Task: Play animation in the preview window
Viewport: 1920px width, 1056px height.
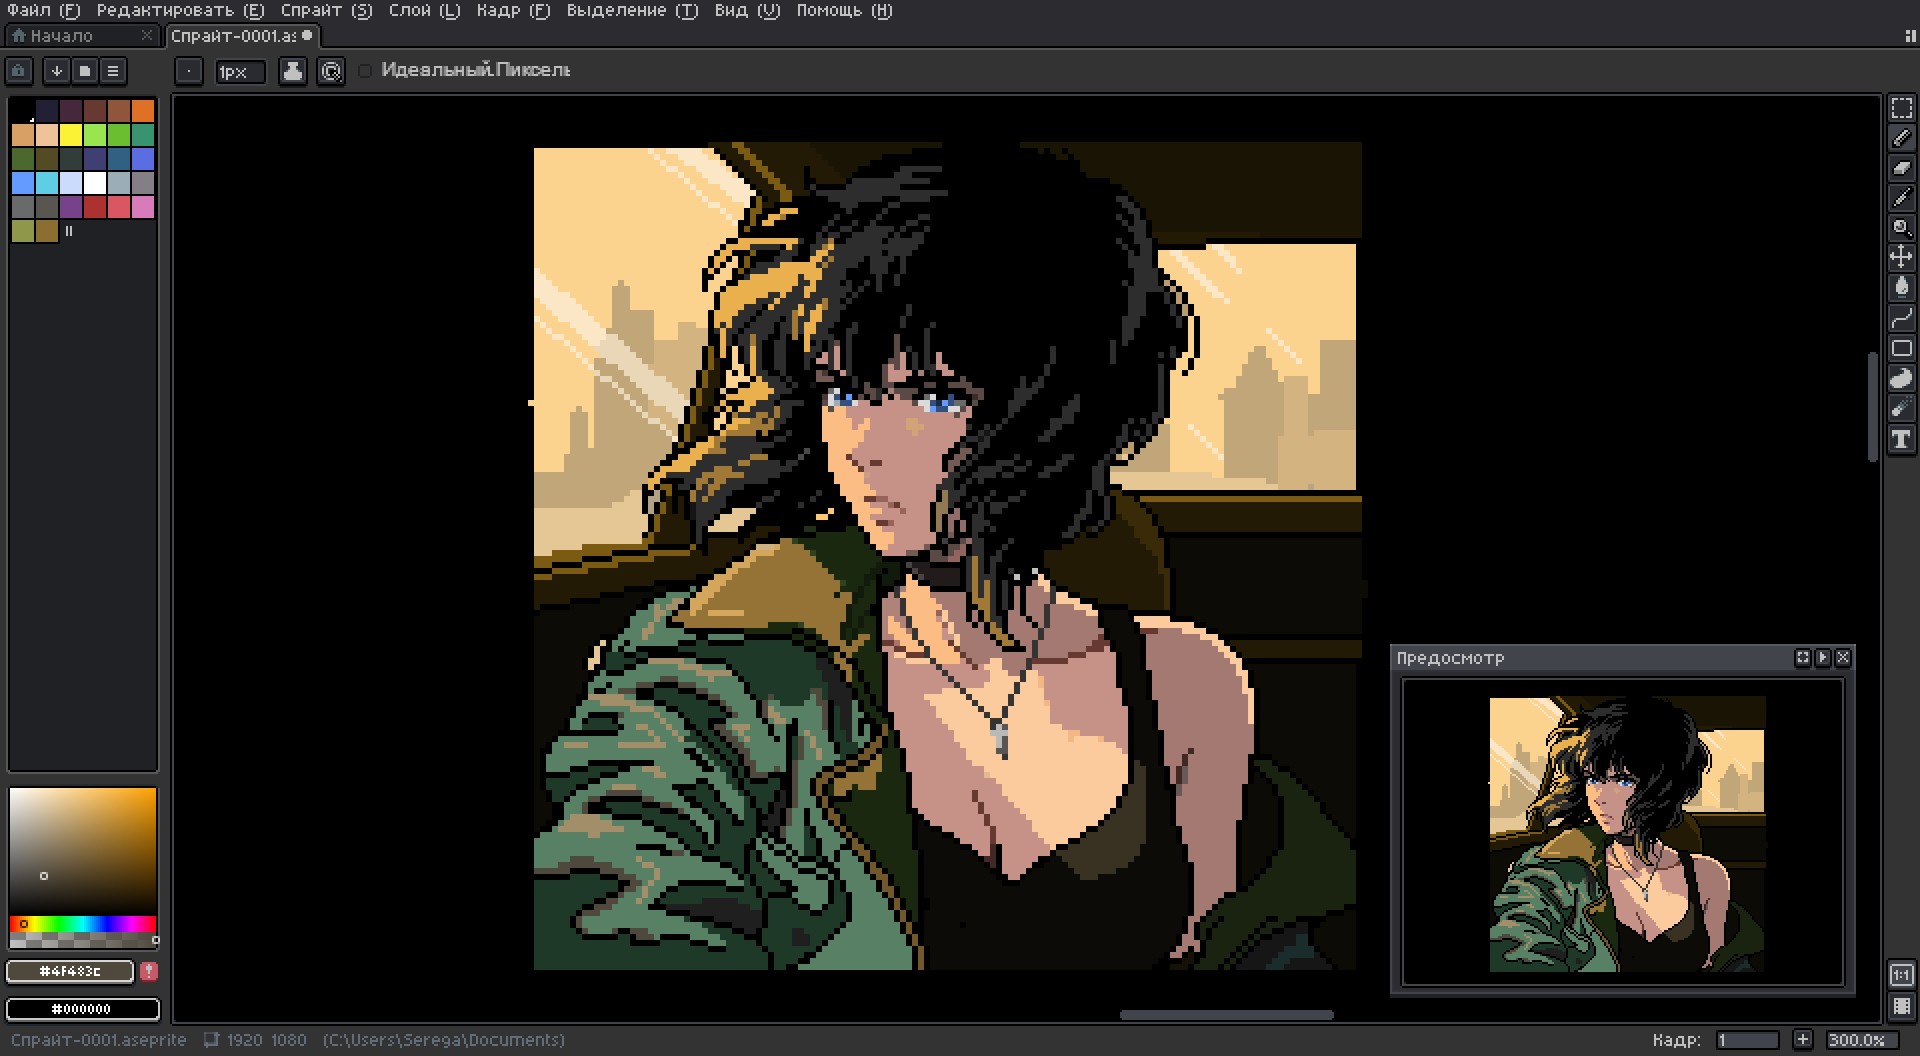Action: point(1823,658)
